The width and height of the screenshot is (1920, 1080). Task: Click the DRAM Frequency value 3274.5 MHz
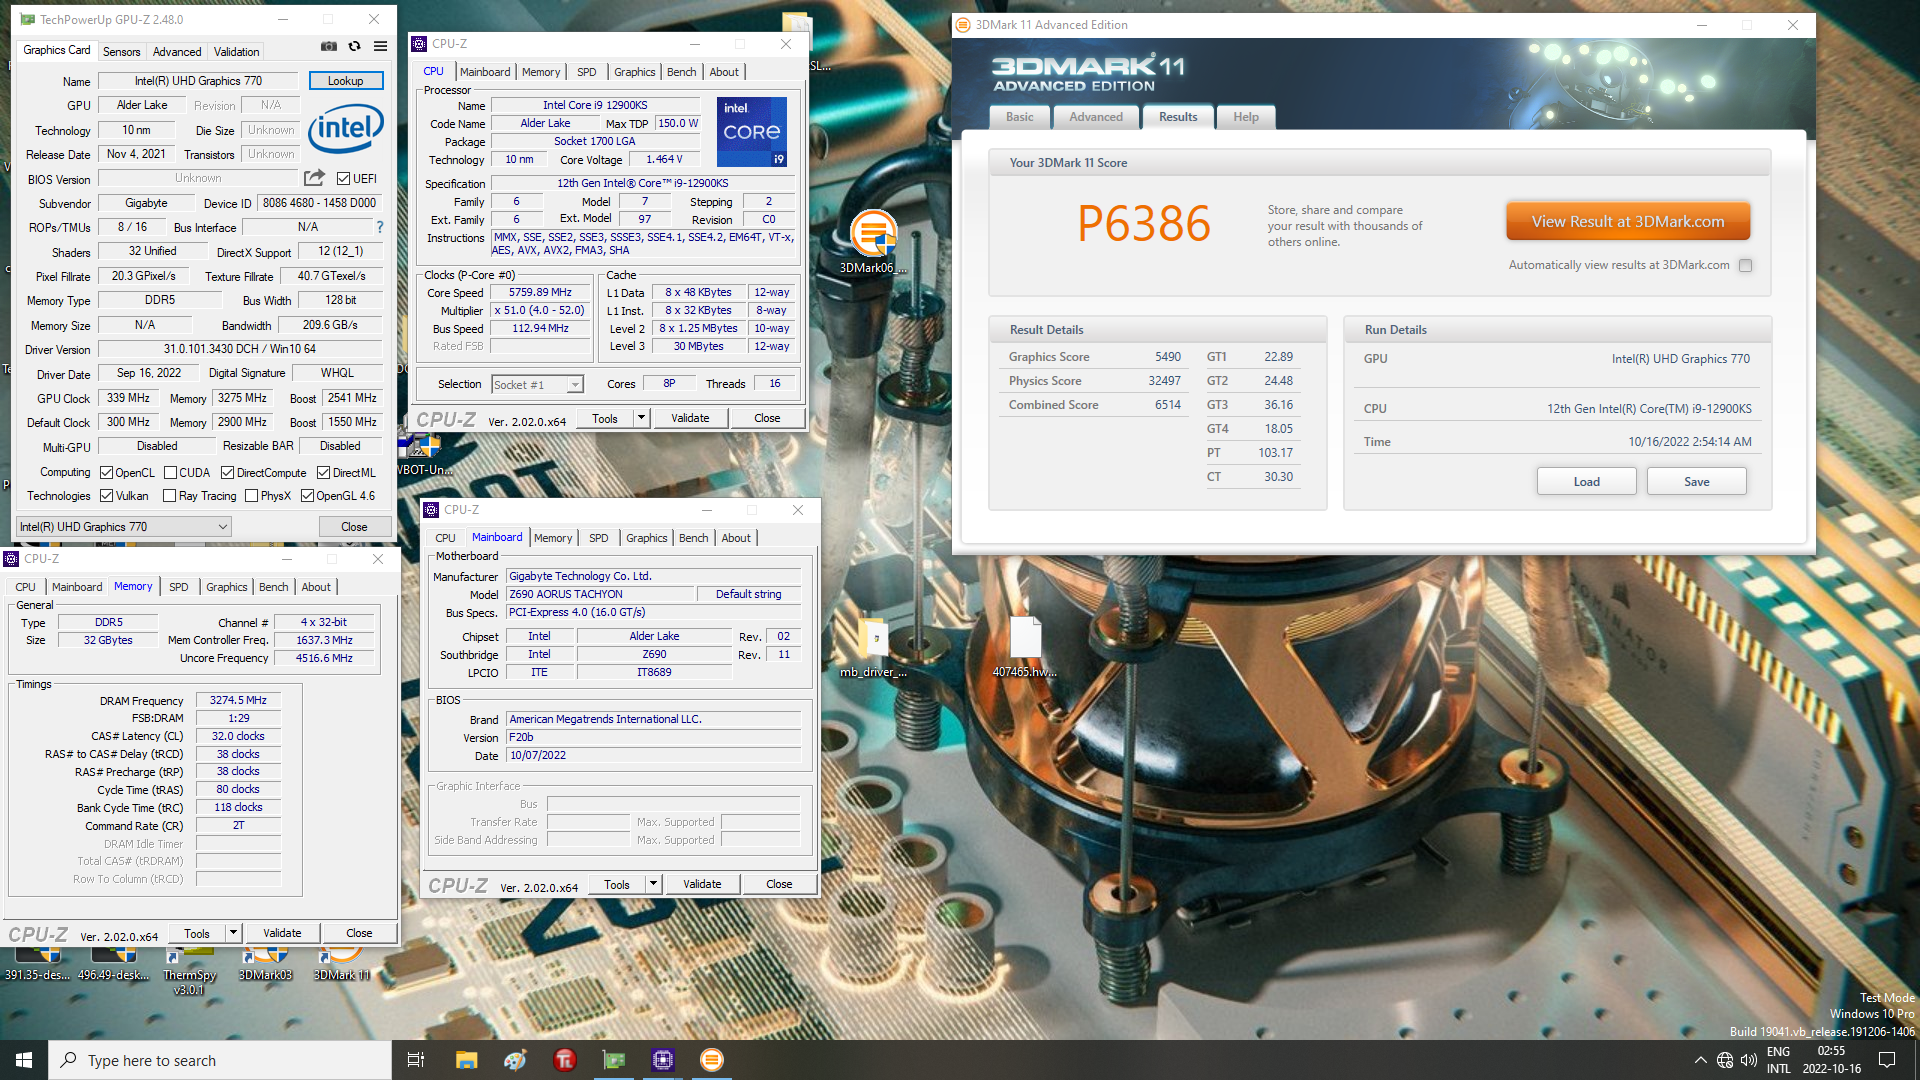[238, 700]
